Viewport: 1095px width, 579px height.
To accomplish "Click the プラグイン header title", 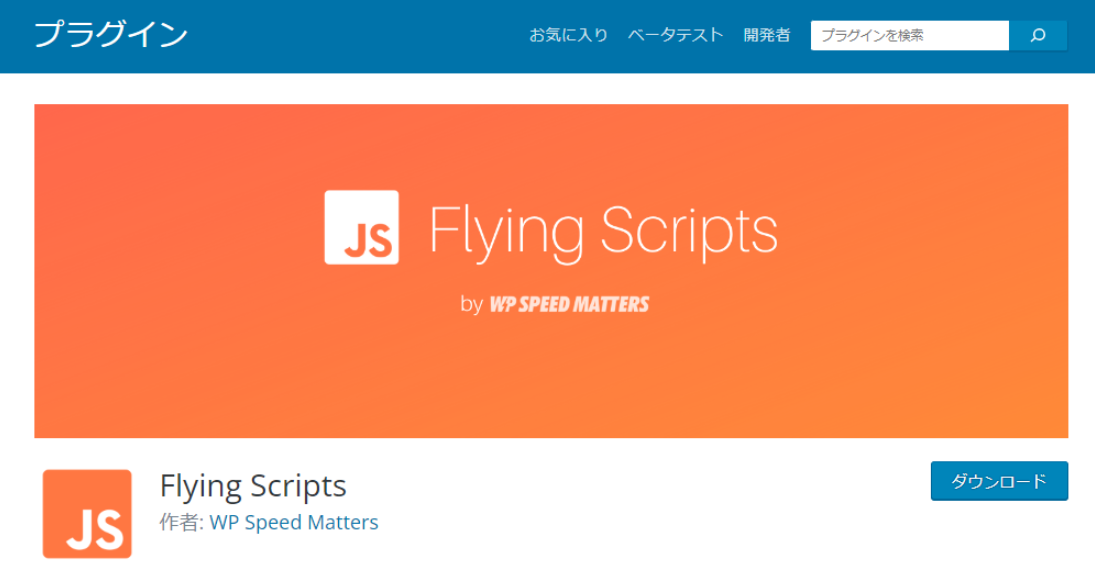I will (x=113, y=36).
